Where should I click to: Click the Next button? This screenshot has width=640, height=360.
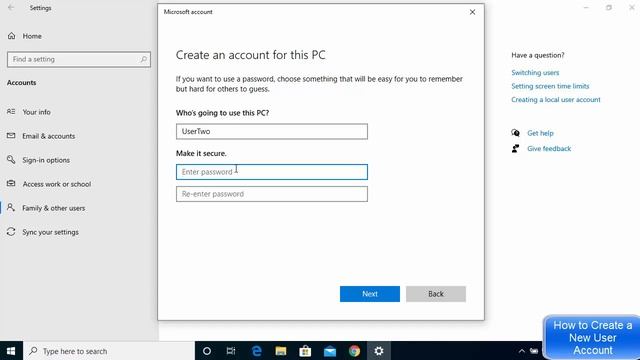(369, 294)
